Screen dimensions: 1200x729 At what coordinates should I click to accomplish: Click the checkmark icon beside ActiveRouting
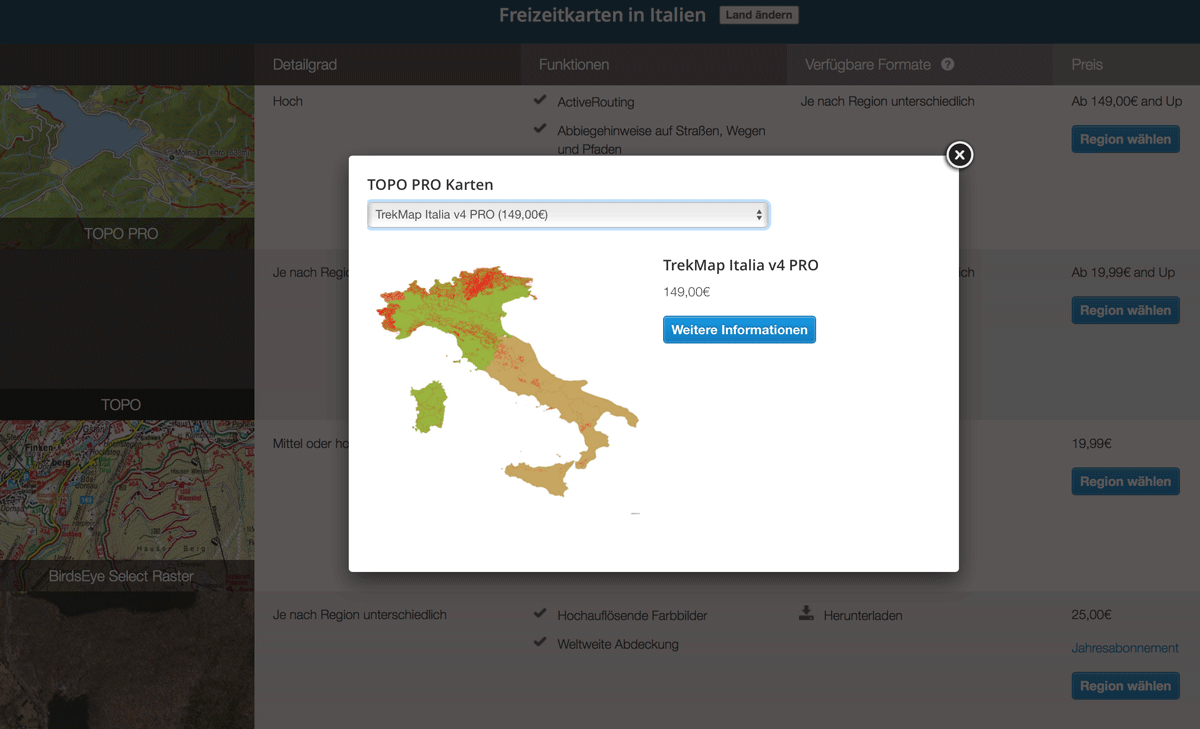pos(540,100)
